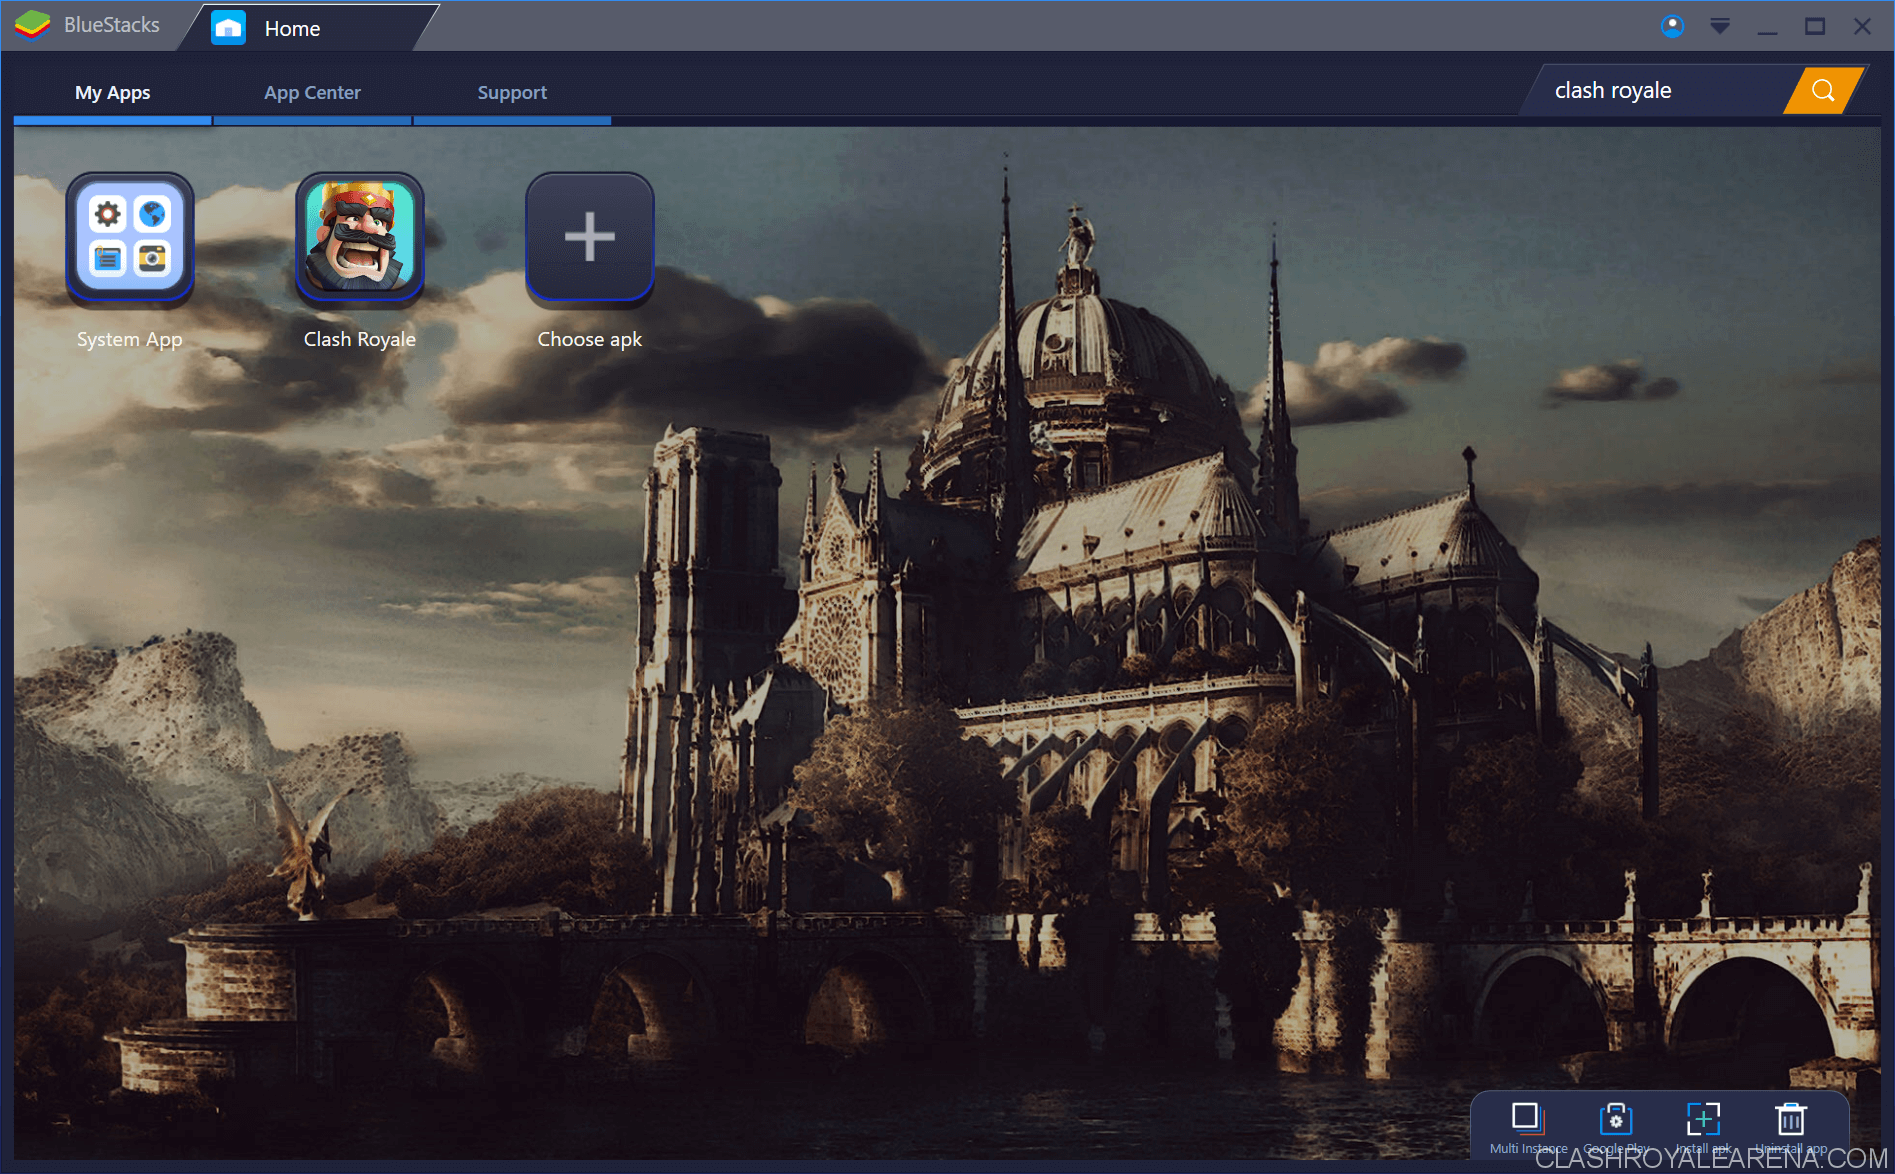
Task: Maximize the BlueStacks window
Action: click(1815, 27)
